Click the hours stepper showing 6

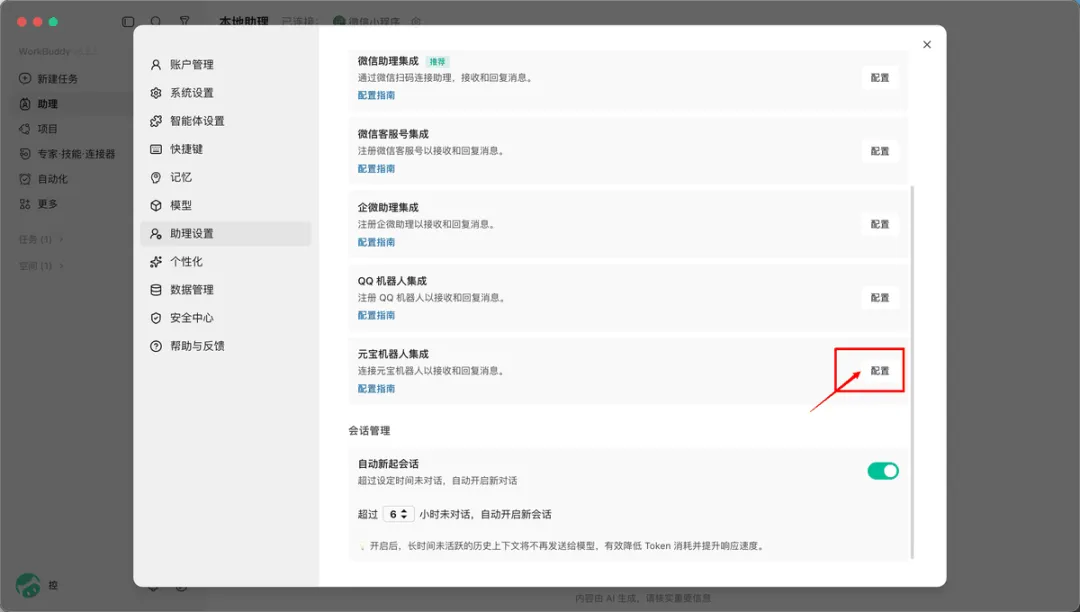coord(398,514)
